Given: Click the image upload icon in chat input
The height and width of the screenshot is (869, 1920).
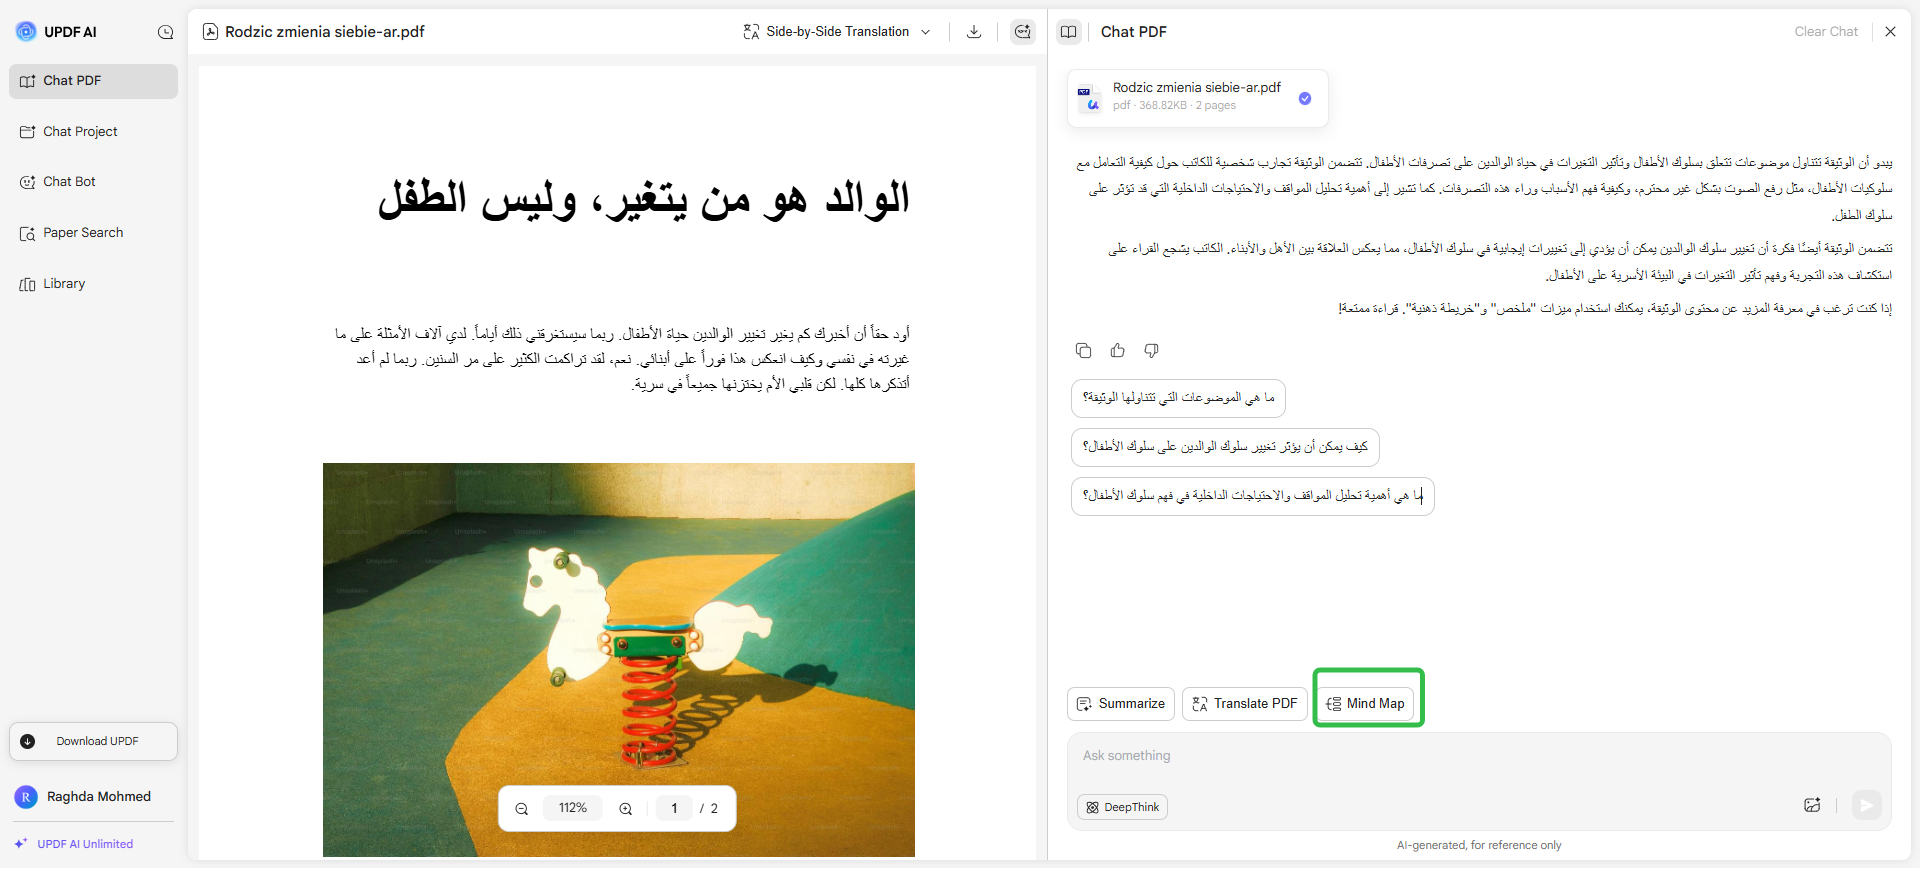Looking at the screenshot, I should click(1812, 805).
